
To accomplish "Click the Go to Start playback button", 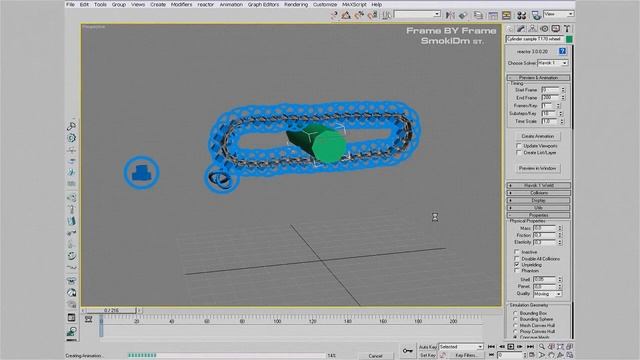I will click(491, 347).
